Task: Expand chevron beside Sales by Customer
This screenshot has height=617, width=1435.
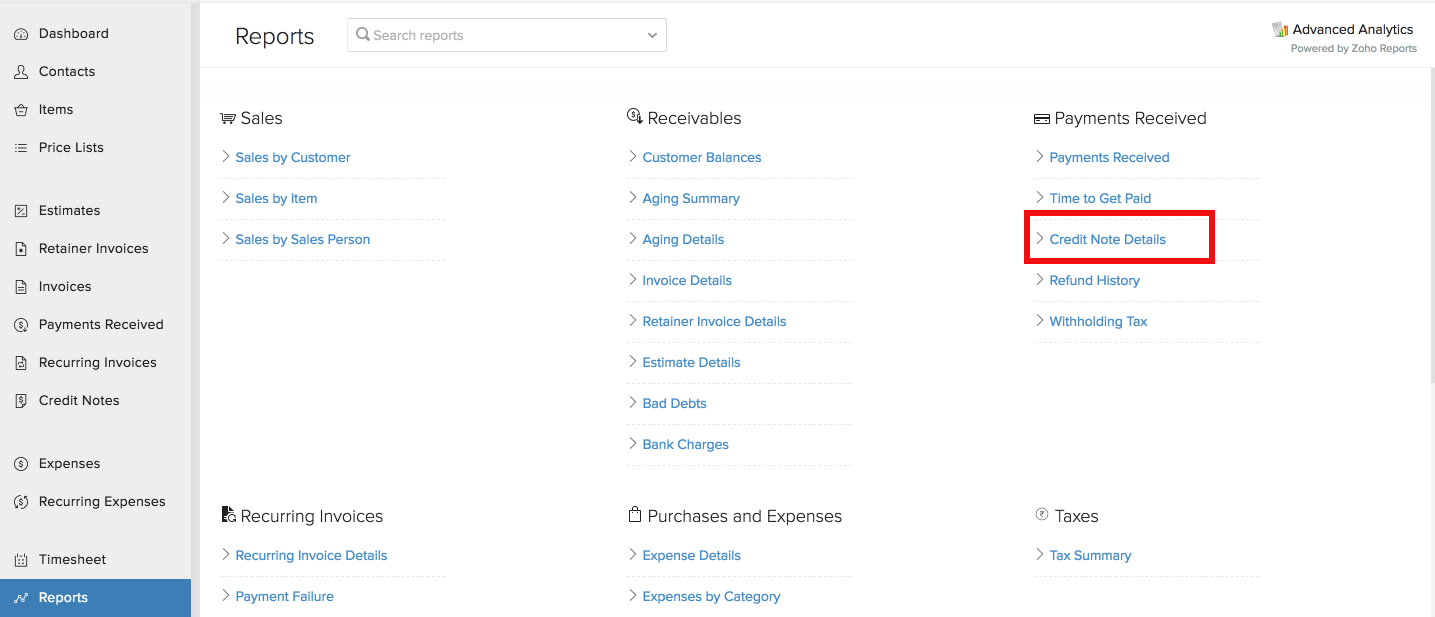Action: [x=226, y=156]
